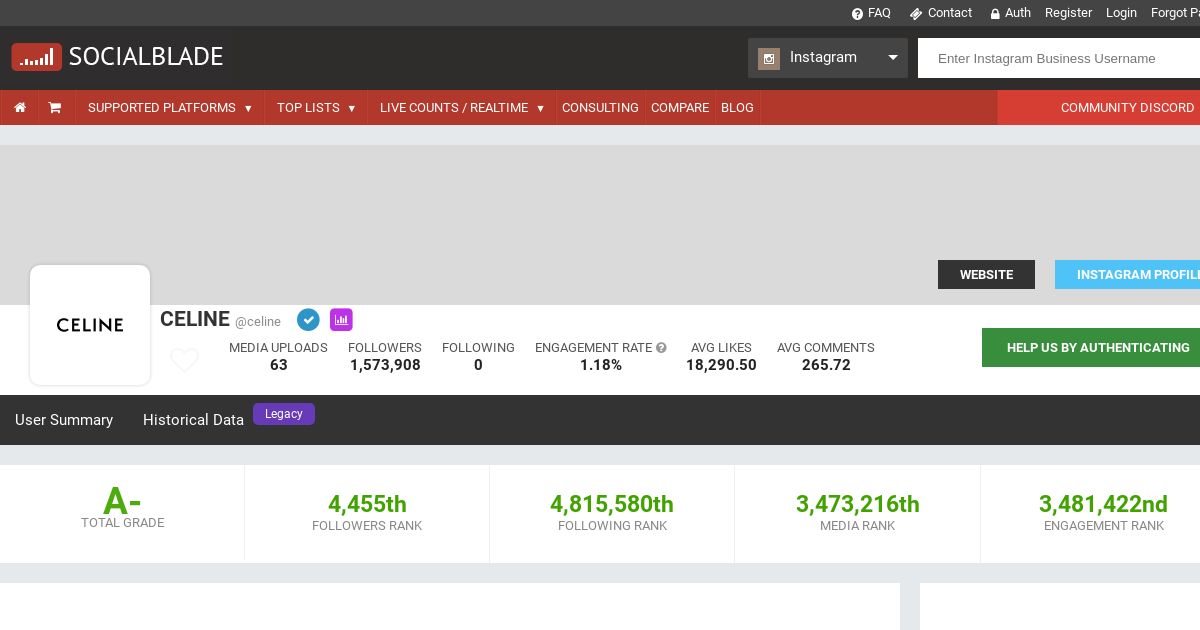Open the Auth link

click(x=1018, y=13)
